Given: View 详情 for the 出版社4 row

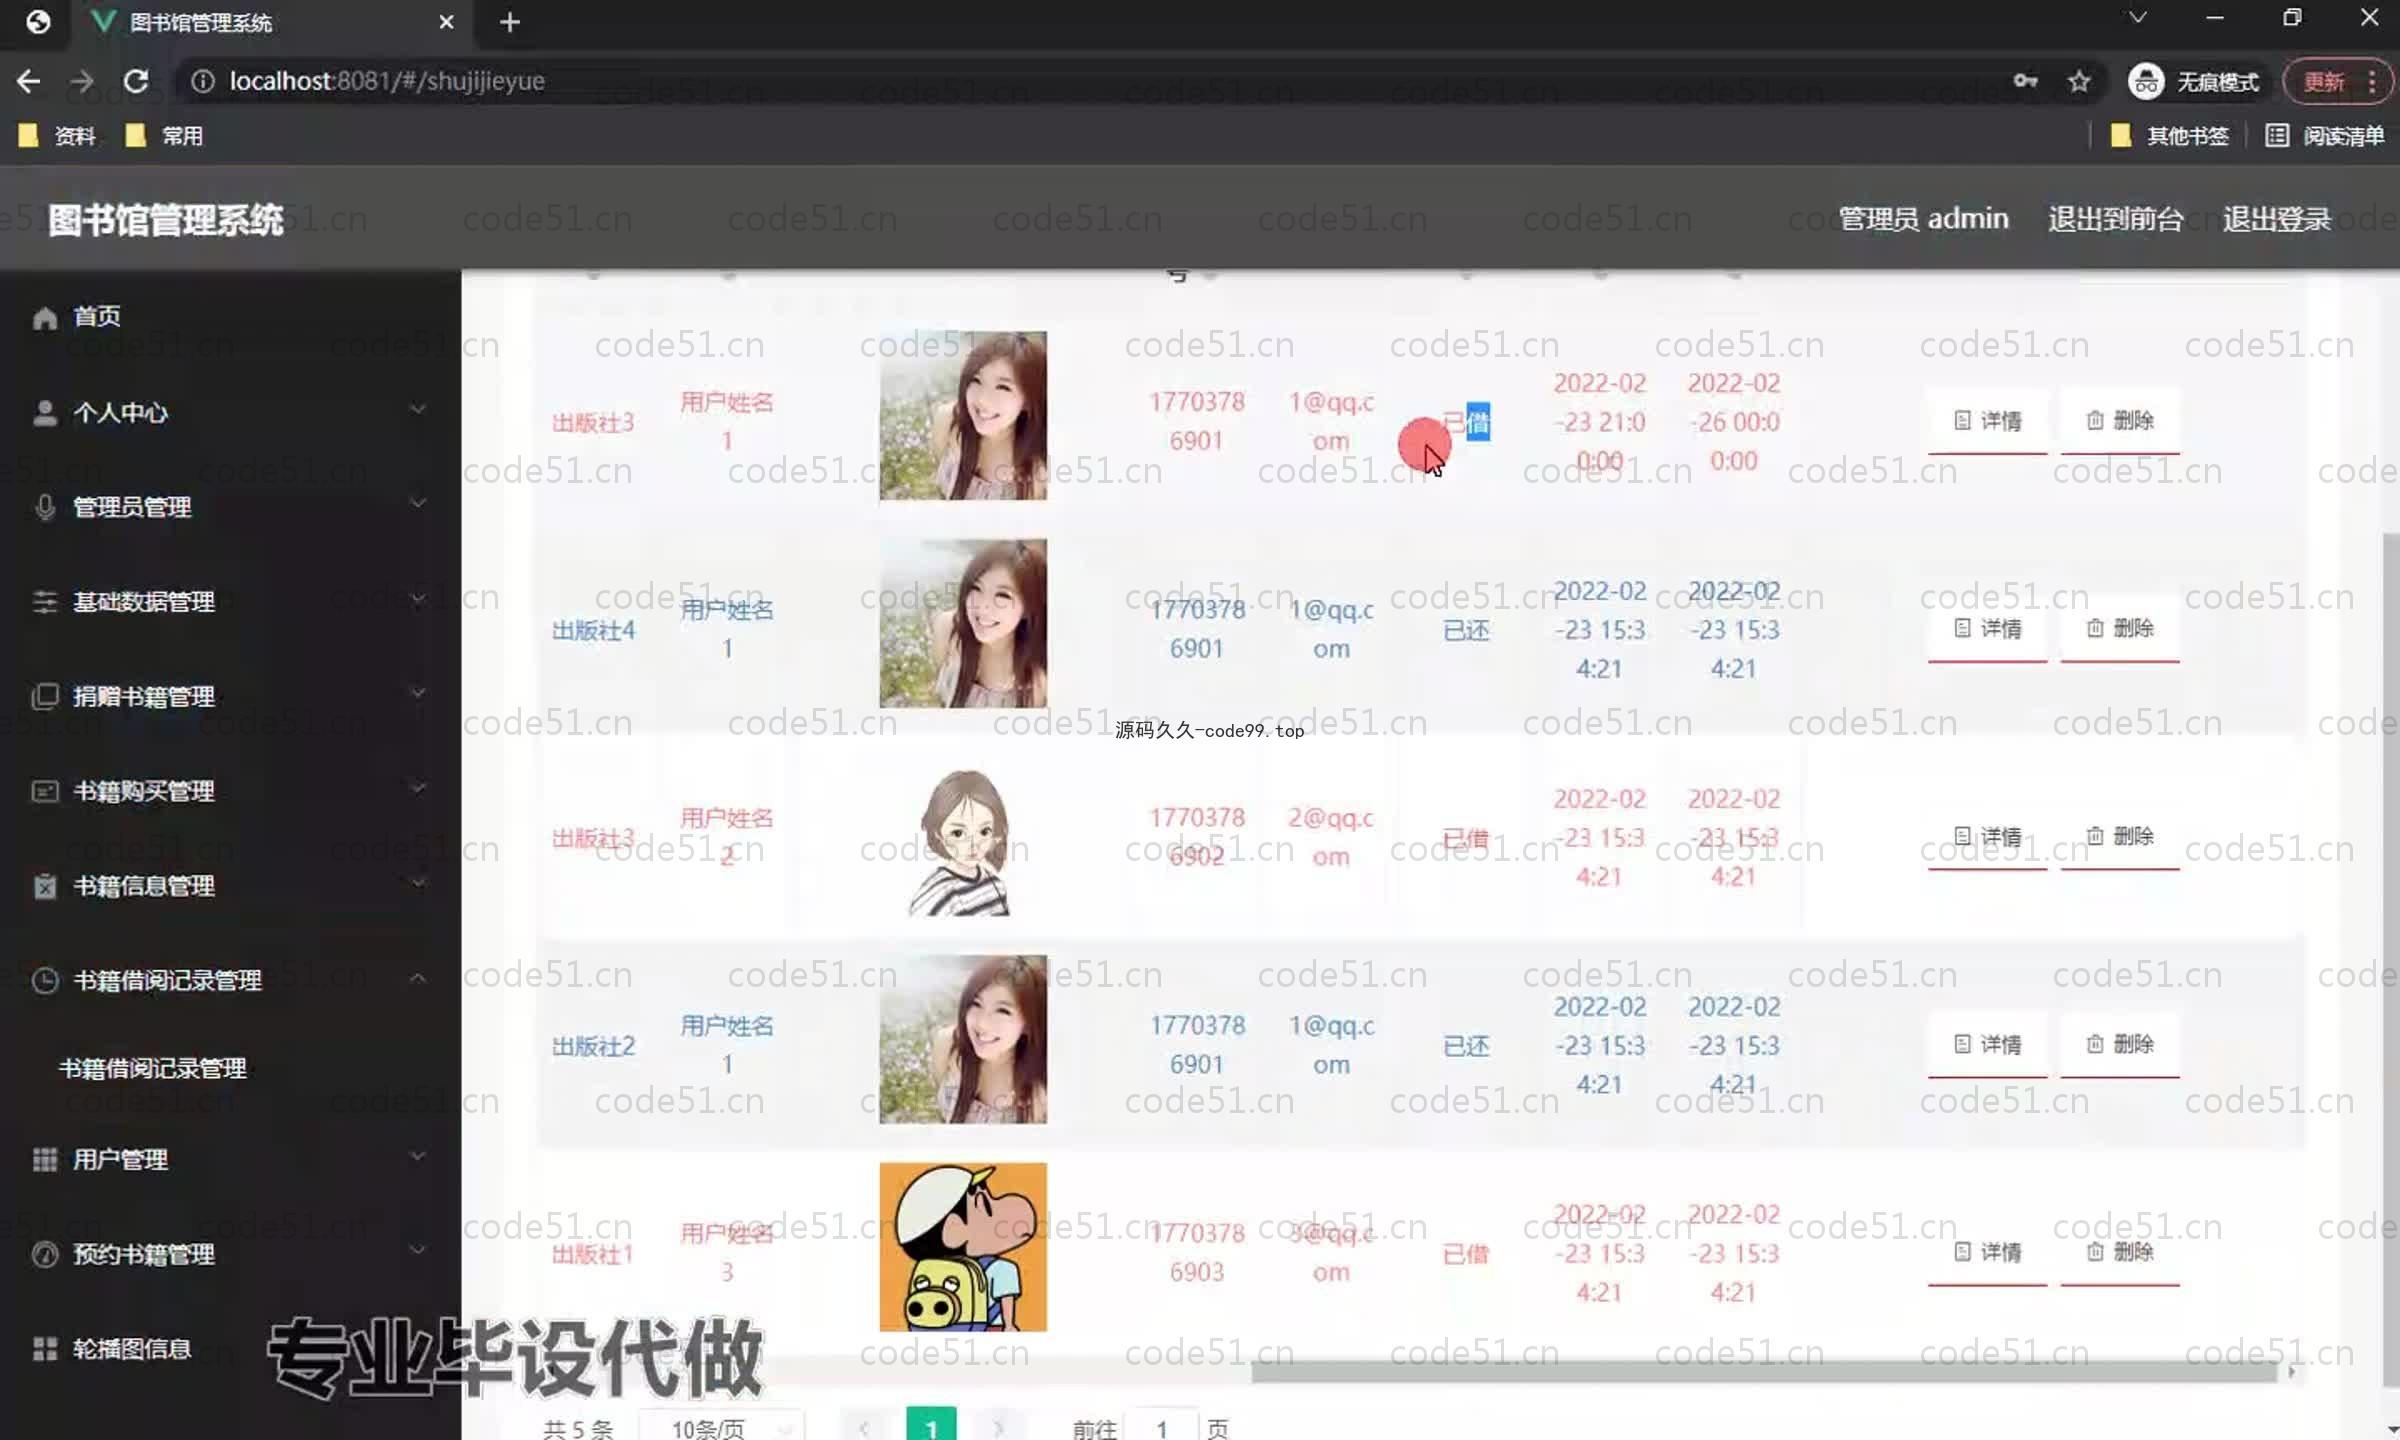Looking at the screenshot, I should coord(1987,629).
